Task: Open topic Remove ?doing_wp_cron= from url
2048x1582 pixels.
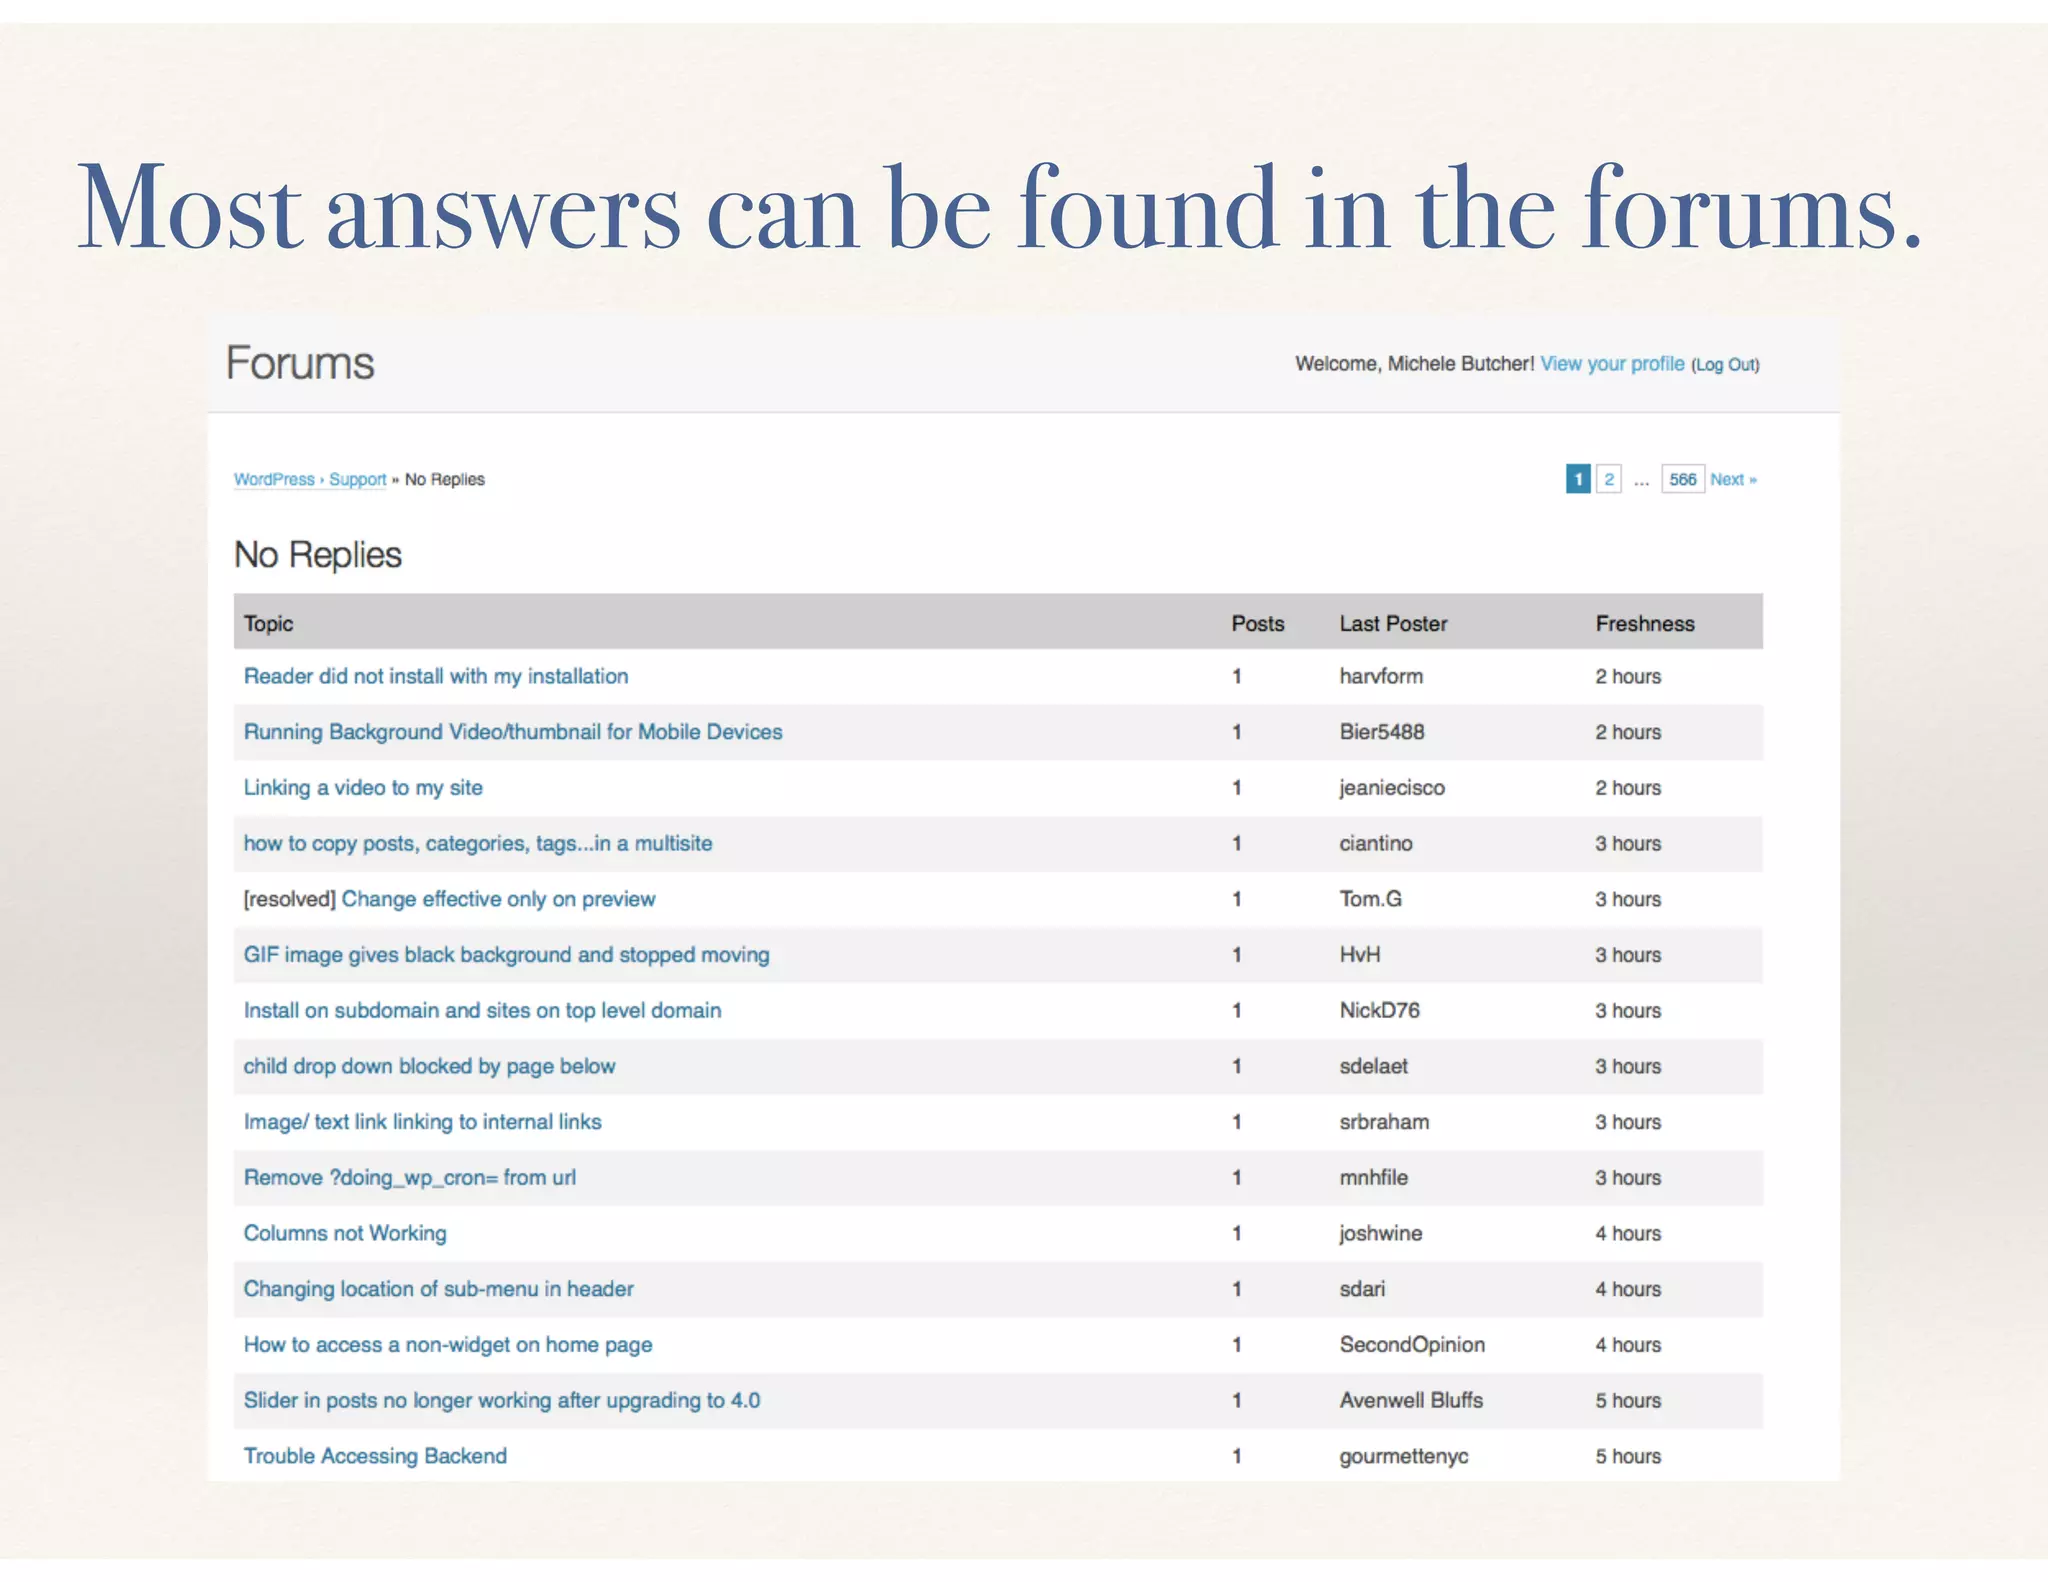Action: click(410, 1178)
